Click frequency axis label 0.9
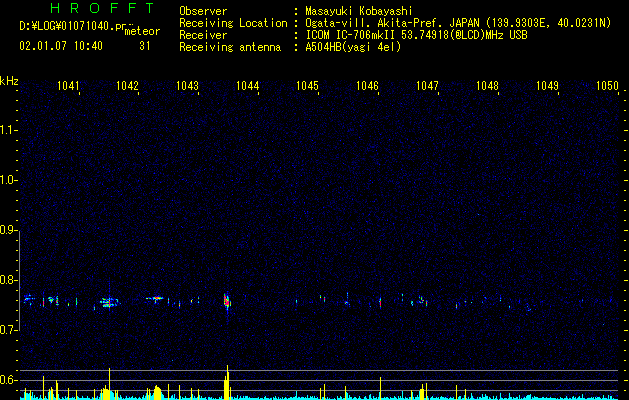The image size is (629, 400). [8, 230]
